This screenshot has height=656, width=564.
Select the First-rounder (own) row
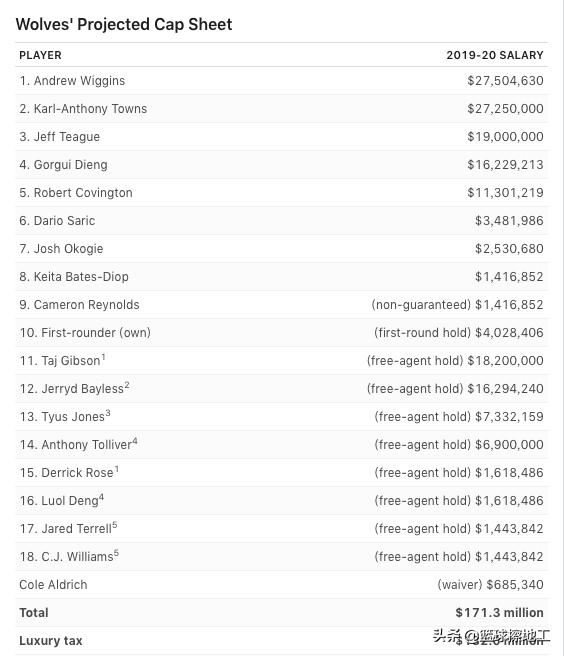[282, 333]
